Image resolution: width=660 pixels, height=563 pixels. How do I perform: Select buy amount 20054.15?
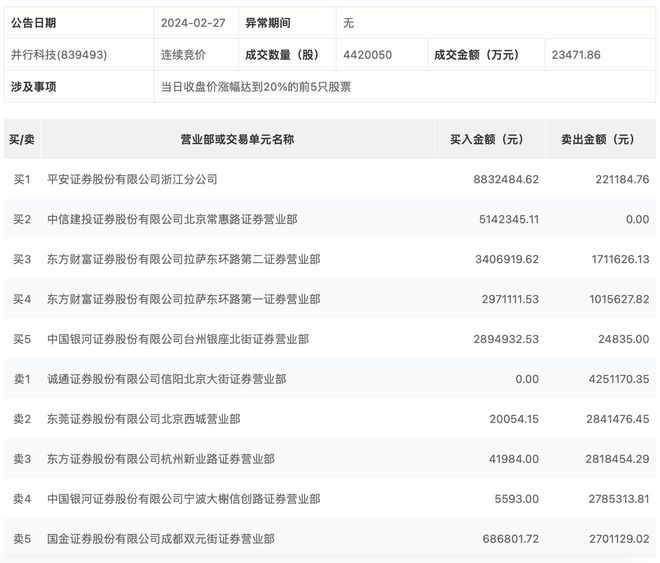coord(514,419)
